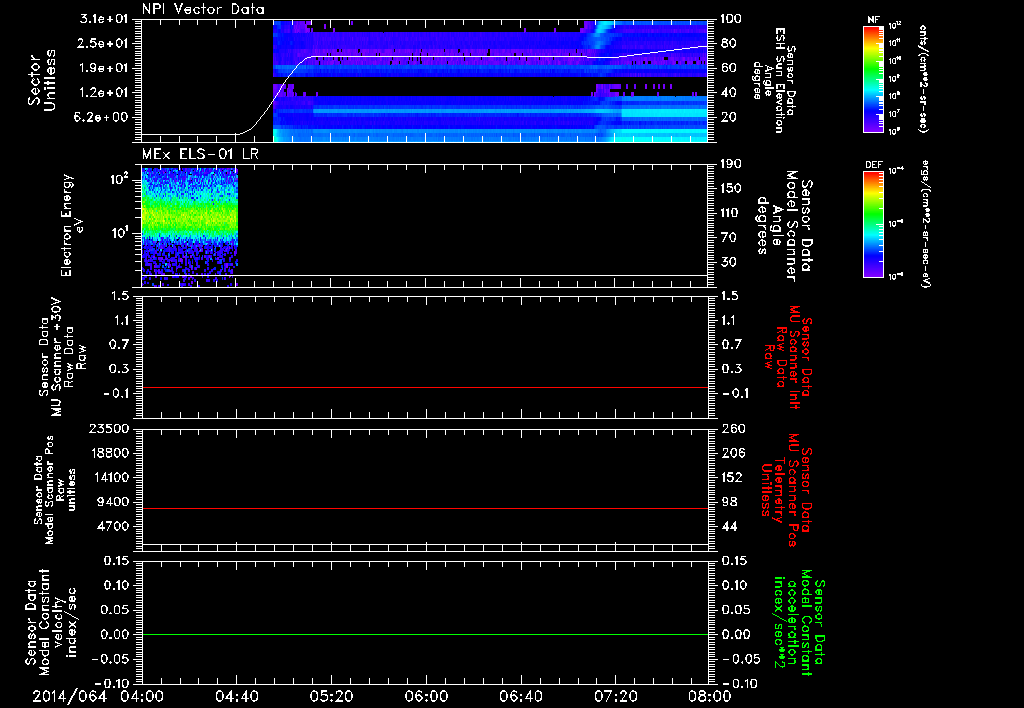Image resolution: width=1024 pixels, height=708 pixels.
Task: Click the "4700" scanner position tick label
Action: click(112, 526)
